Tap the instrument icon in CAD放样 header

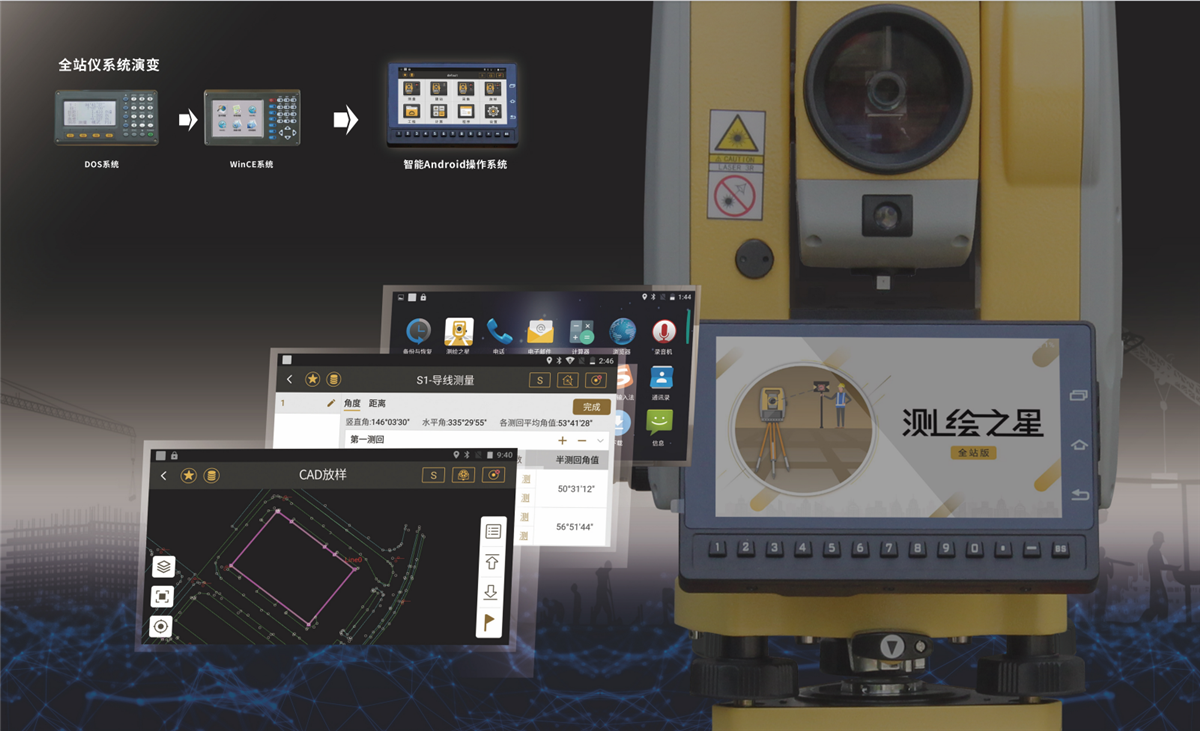coord(463,475)
